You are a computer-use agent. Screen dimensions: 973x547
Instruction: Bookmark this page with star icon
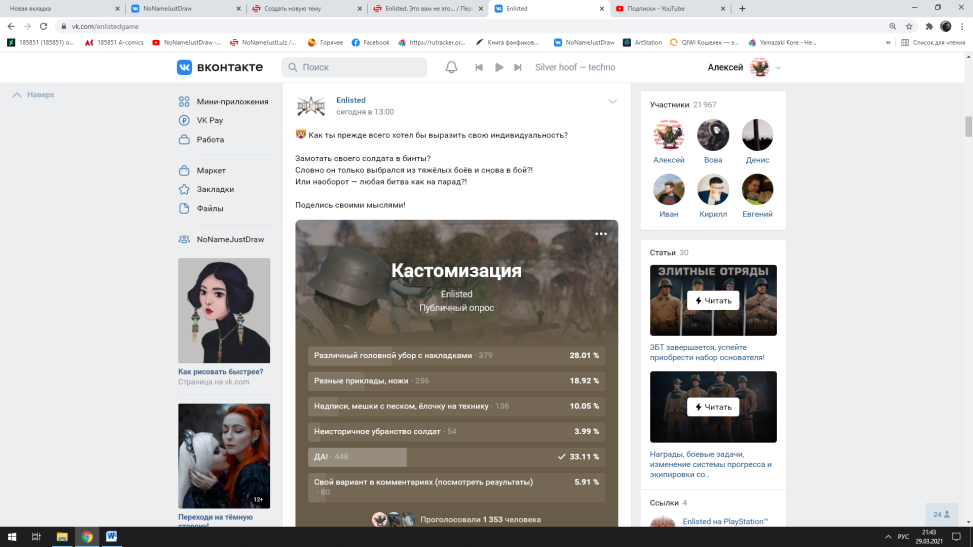(x=909, y=26)
